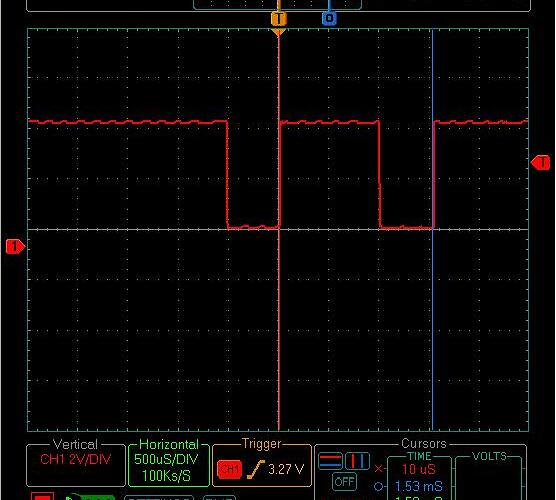Select the red X cursor 10 uS reading
556x500 pixels.
tap(418, 469)
